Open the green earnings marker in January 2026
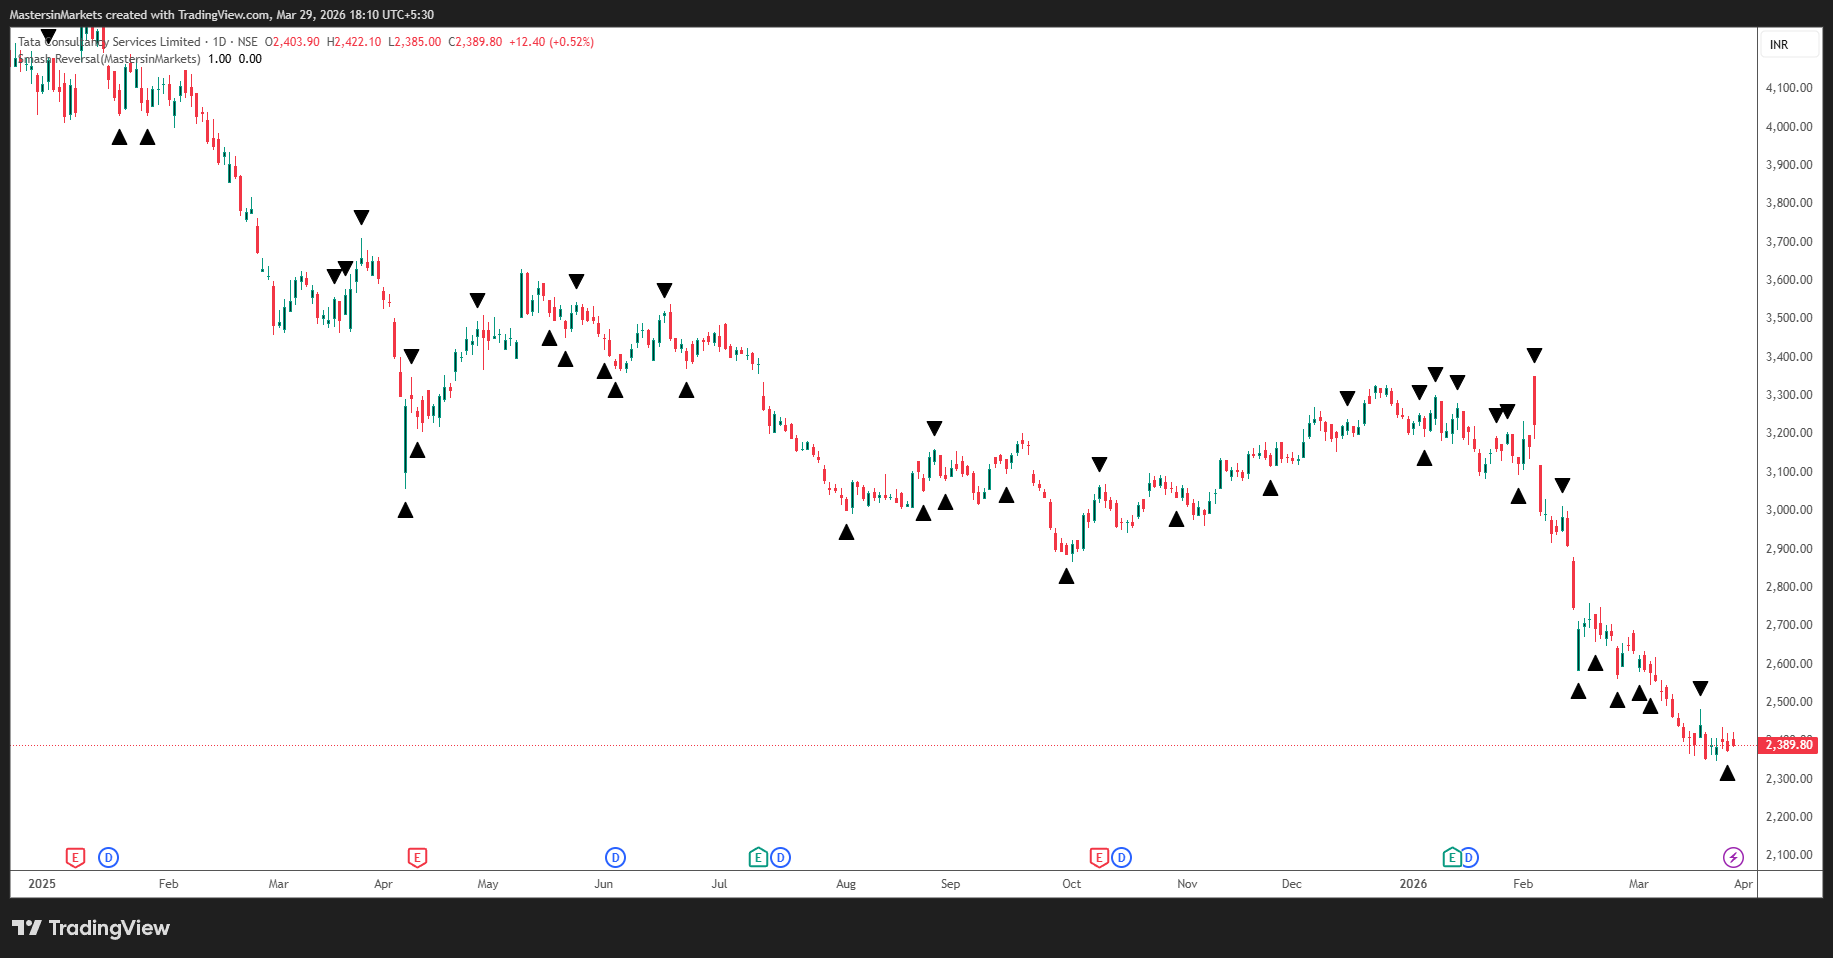 pyautogui.click(x=1452, y=857)
